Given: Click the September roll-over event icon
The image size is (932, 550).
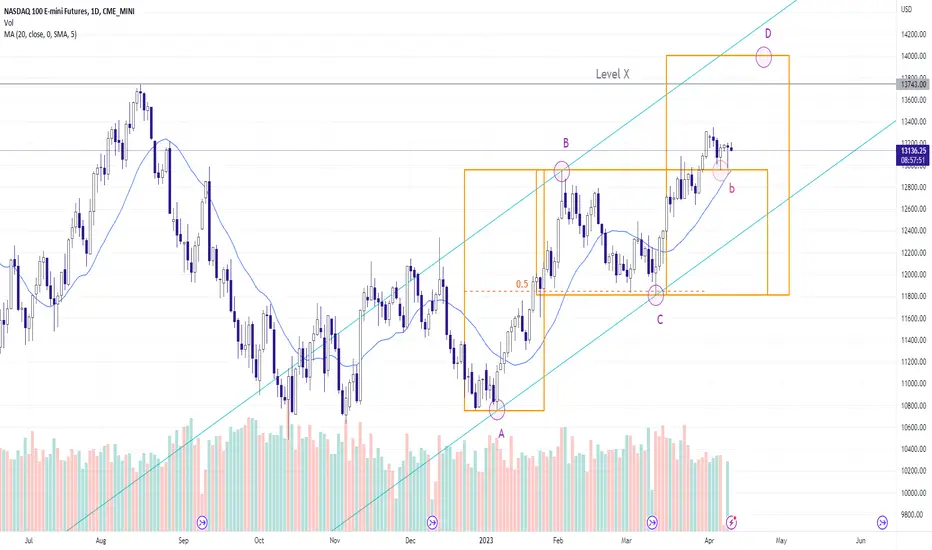Looking at the screenshot, I should 202,522.
